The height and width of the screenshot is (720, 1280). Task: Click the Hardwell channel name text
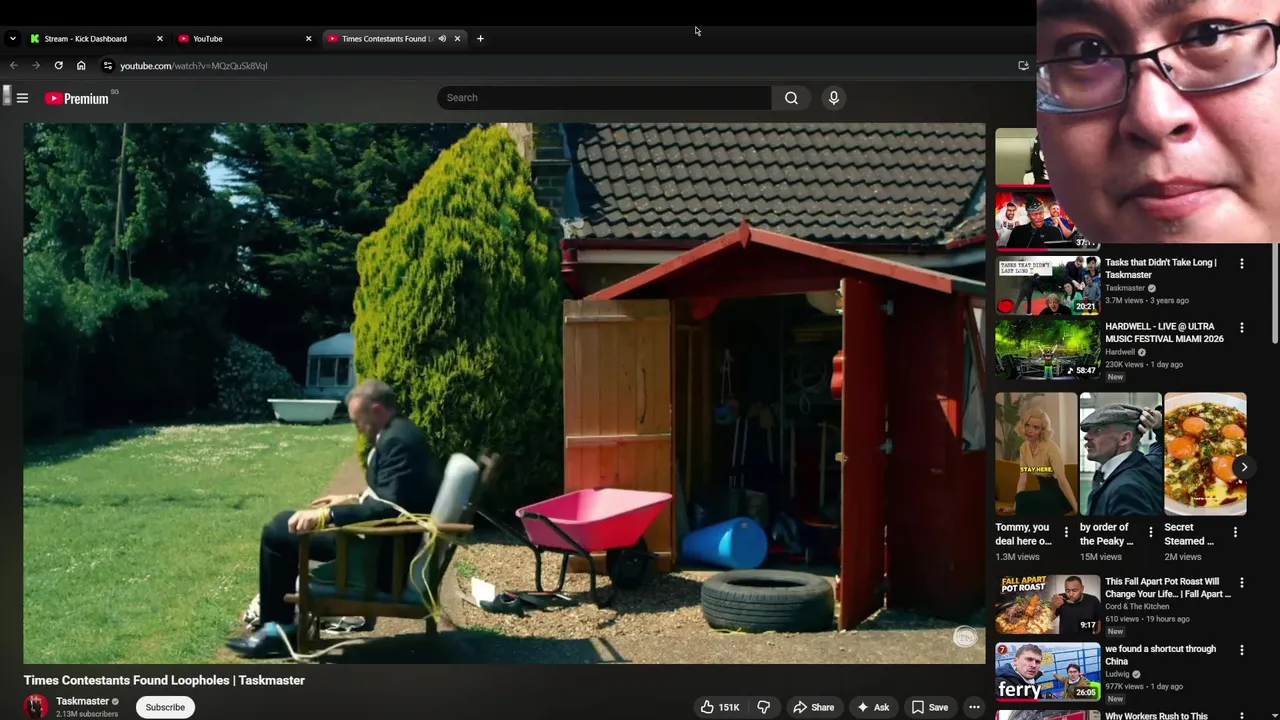tap(1120, 352)
